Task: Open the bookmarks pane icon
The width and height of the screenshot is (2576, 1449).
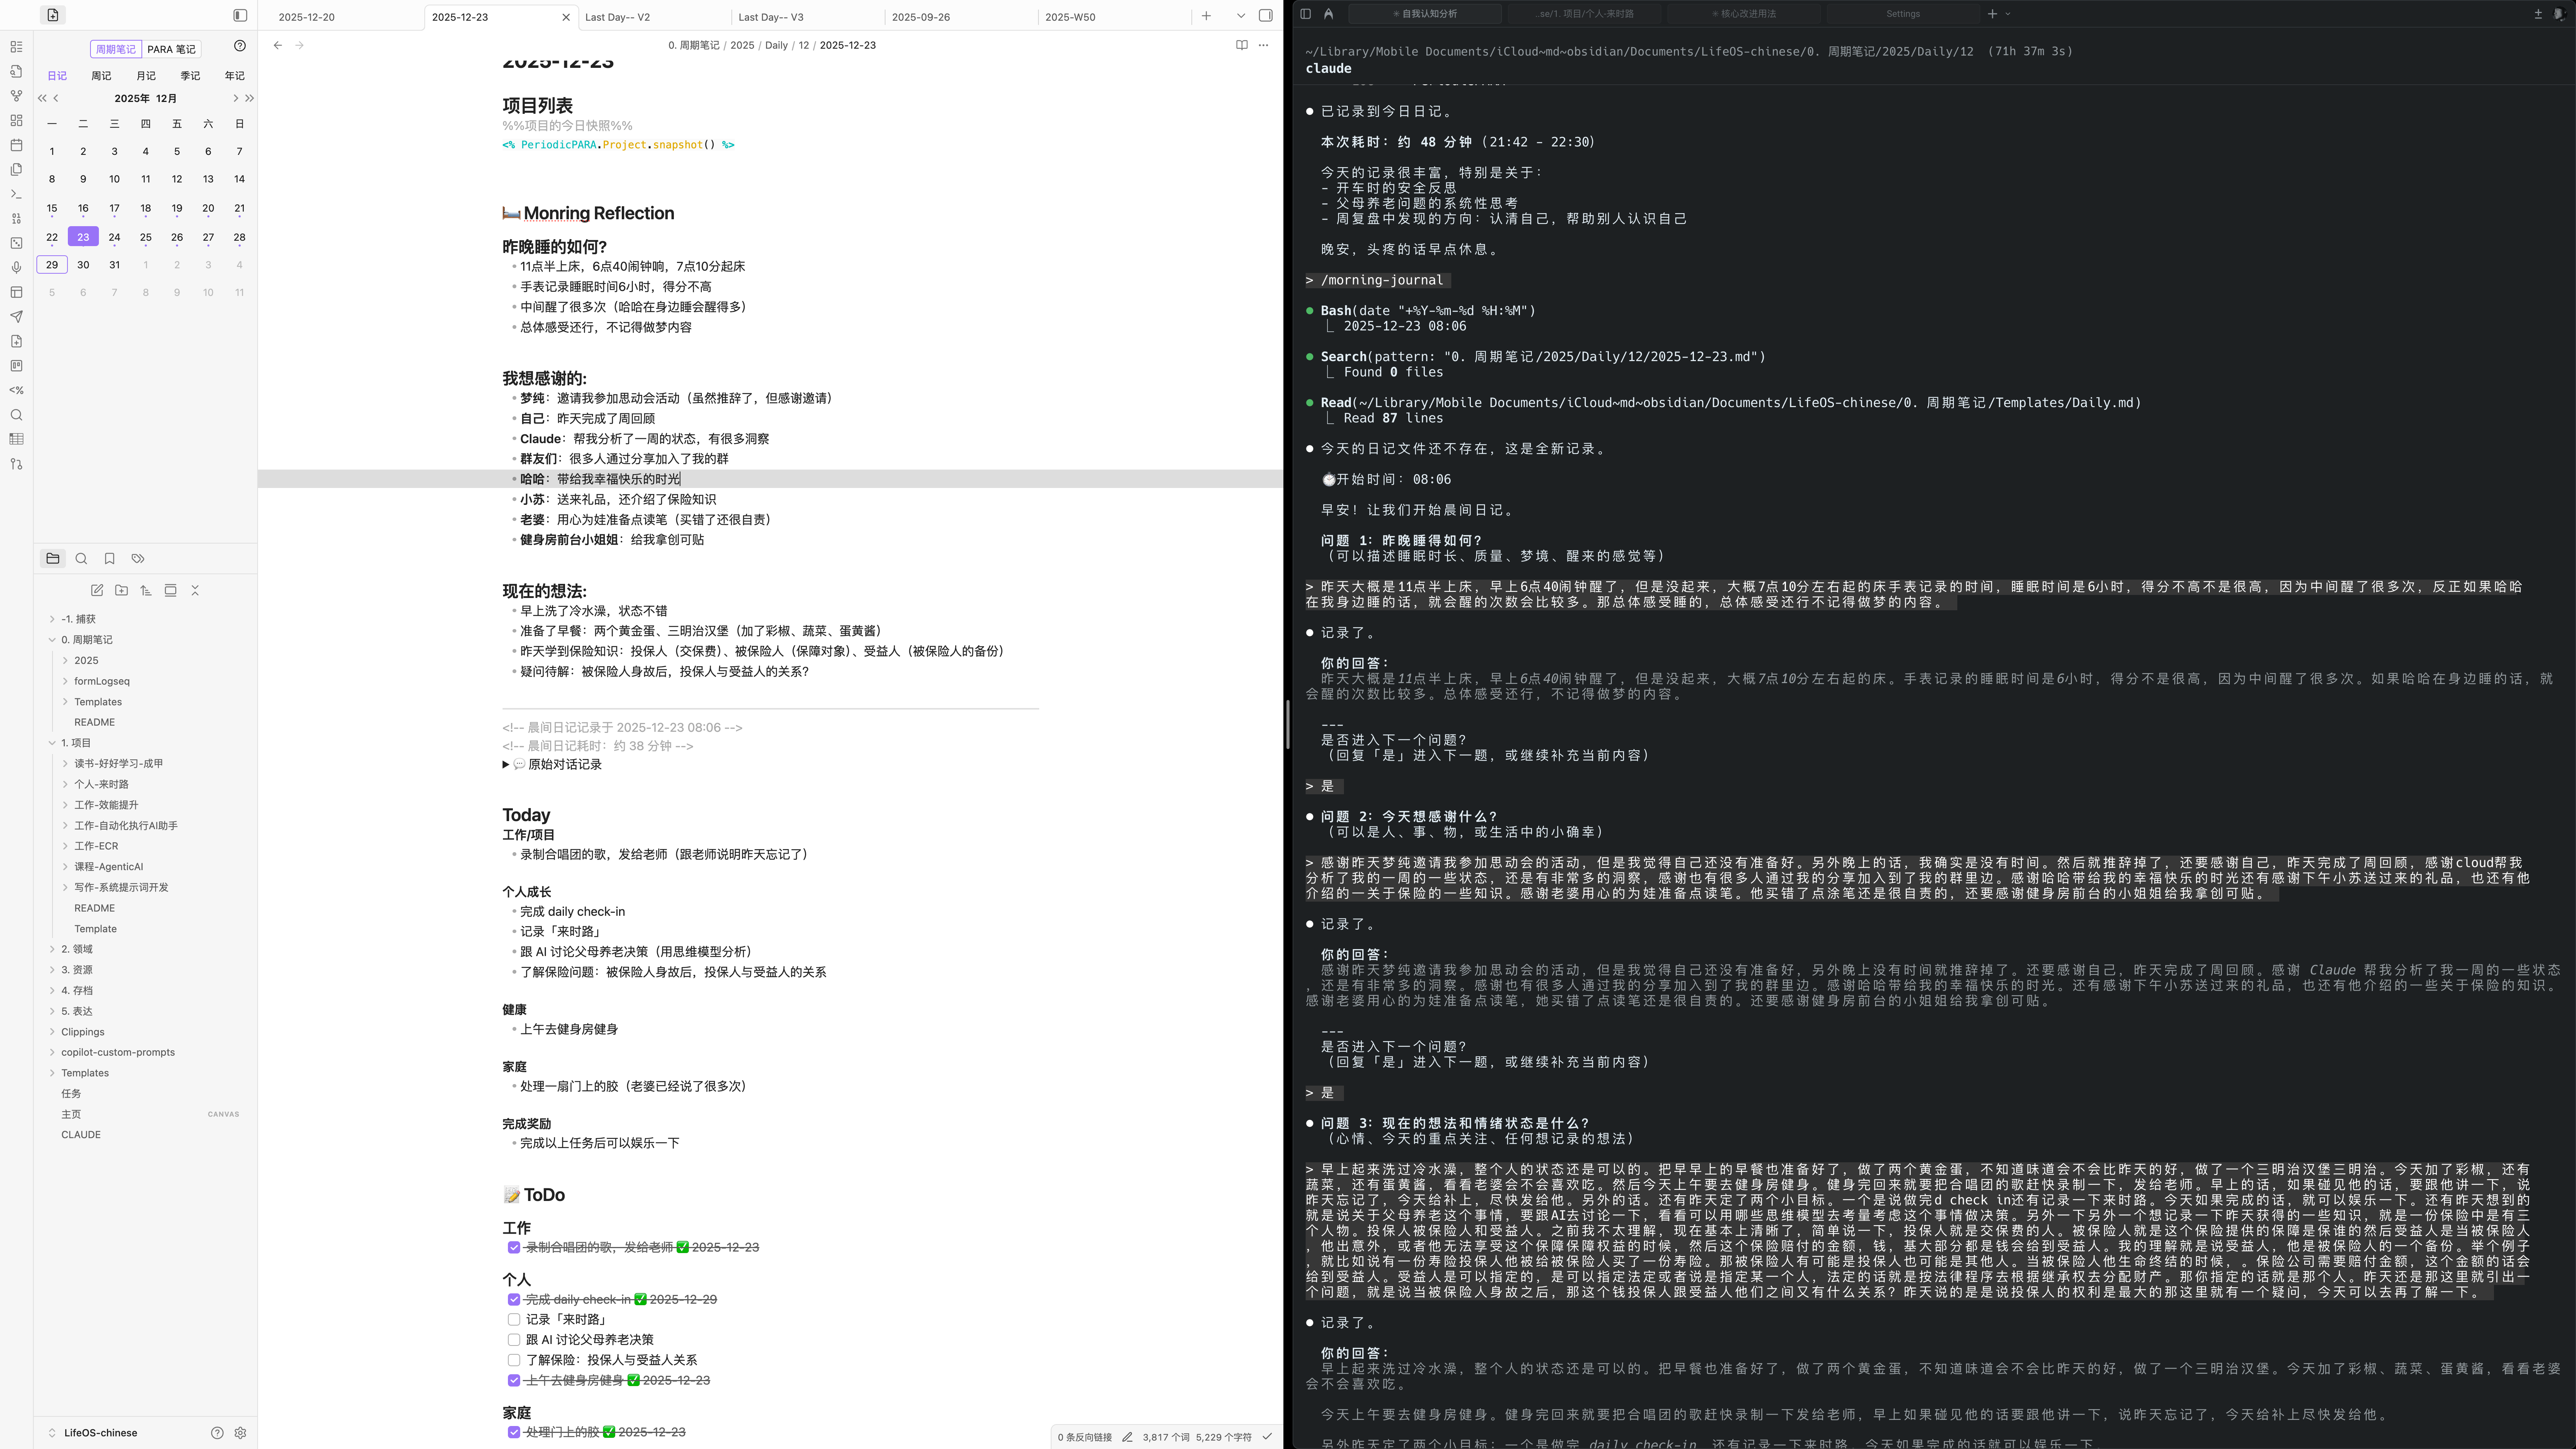Action: (110, 559)
